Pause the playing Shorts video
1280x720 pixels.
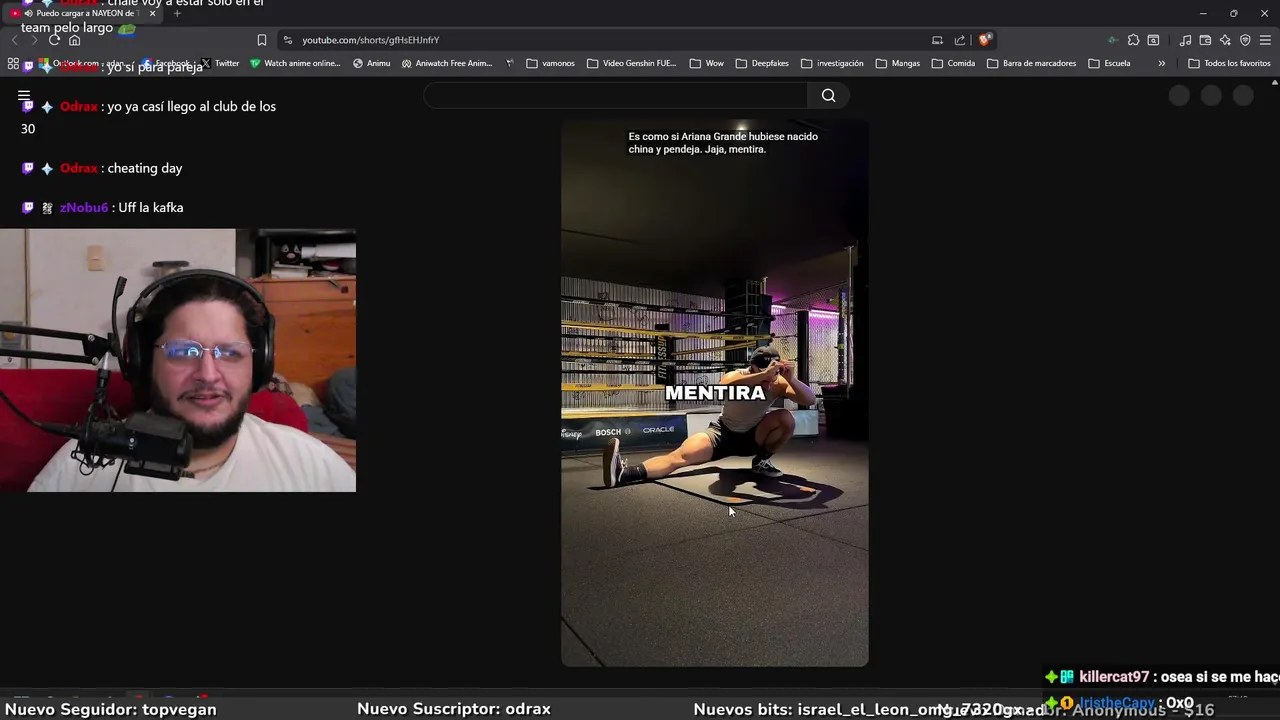tap(714, 393)
